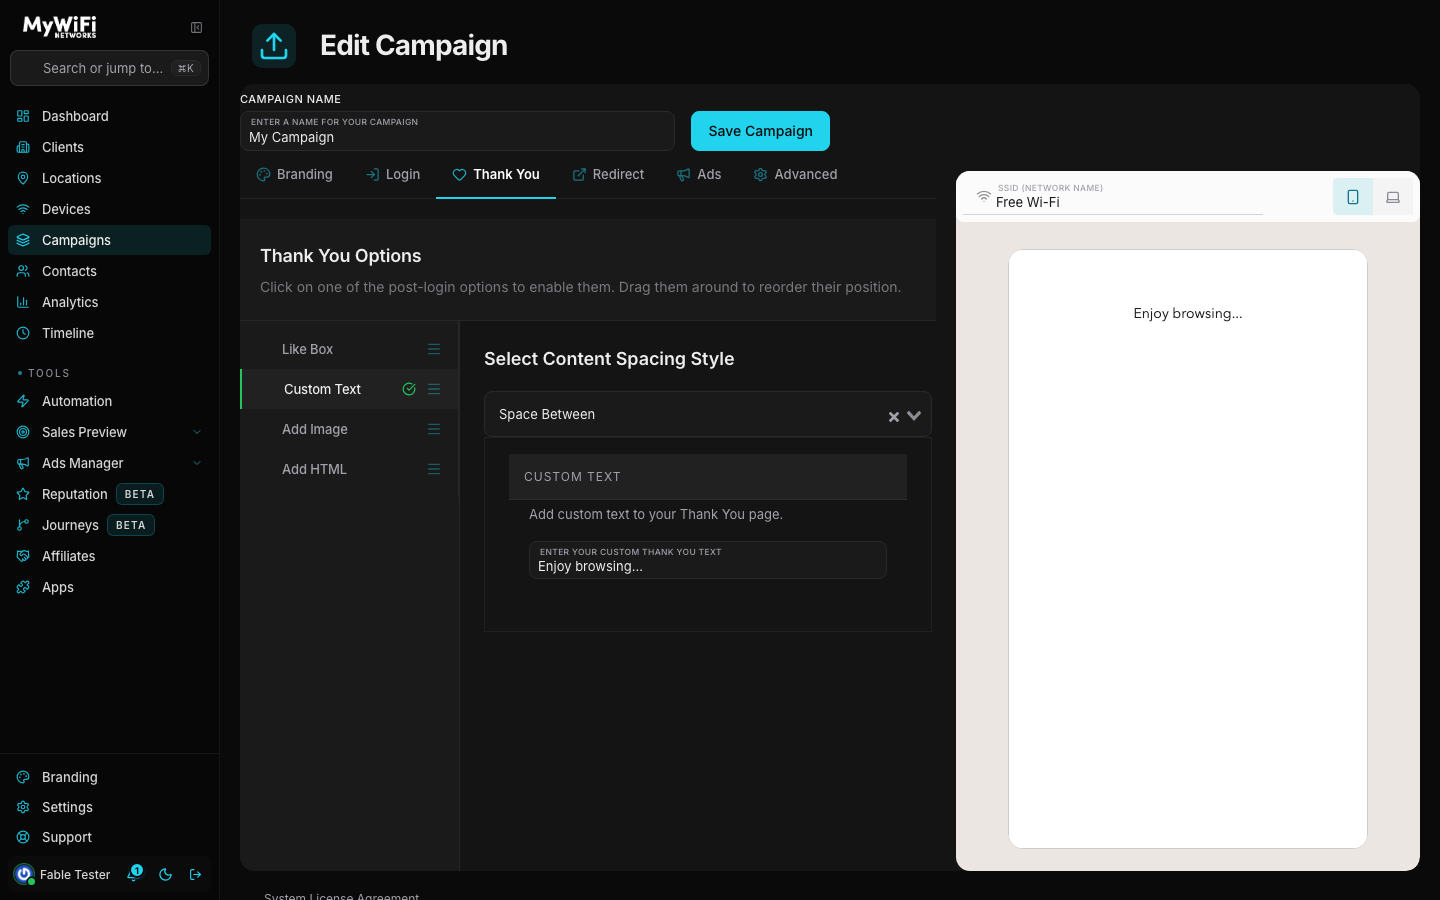Screen dimensions: 1440x900
Task: Click the Clients building icon
Action: (23, 147)
